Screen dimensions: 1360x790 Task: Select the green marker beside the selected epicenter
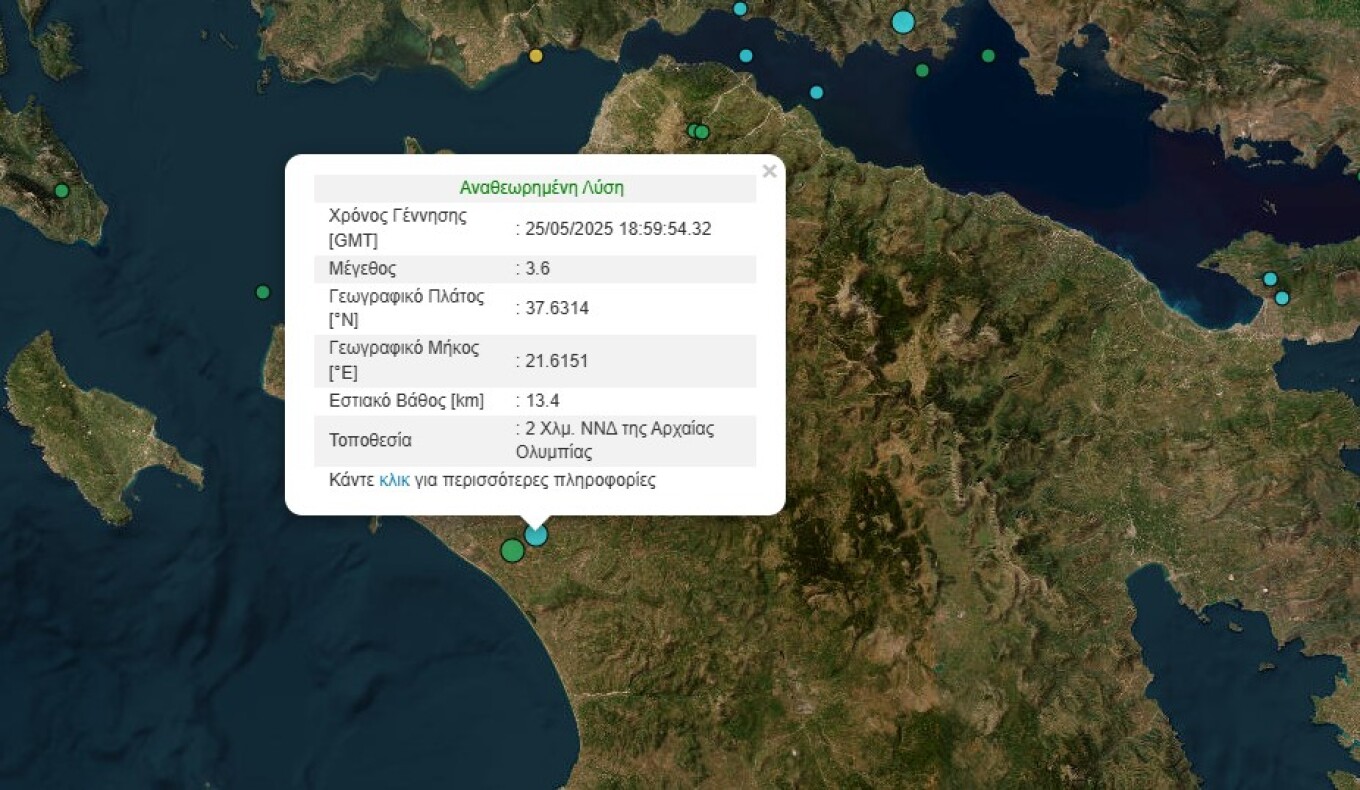[512, 549]
